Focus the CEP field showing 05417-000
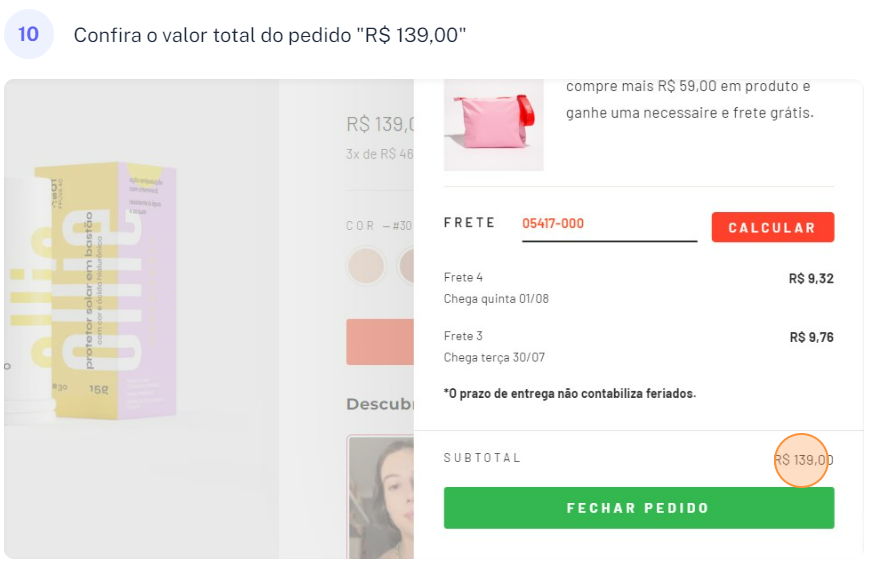The image size is (870, 568). [x=608, y=224]
